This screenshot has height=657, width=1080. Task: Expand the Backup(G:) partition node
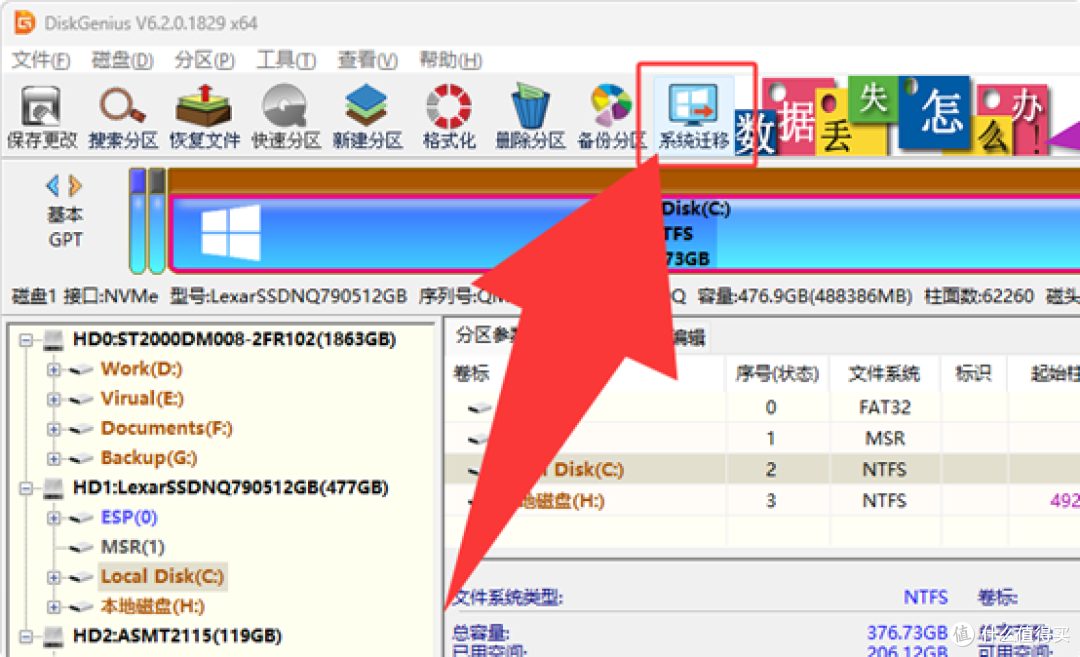53,459
